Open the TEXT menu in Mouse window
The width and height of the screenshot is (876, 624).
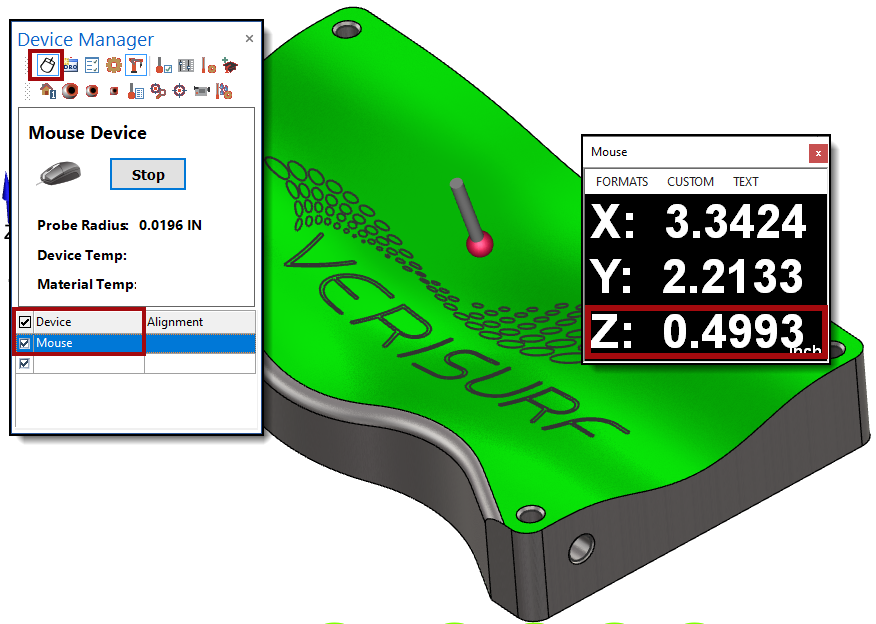point(746,182)
